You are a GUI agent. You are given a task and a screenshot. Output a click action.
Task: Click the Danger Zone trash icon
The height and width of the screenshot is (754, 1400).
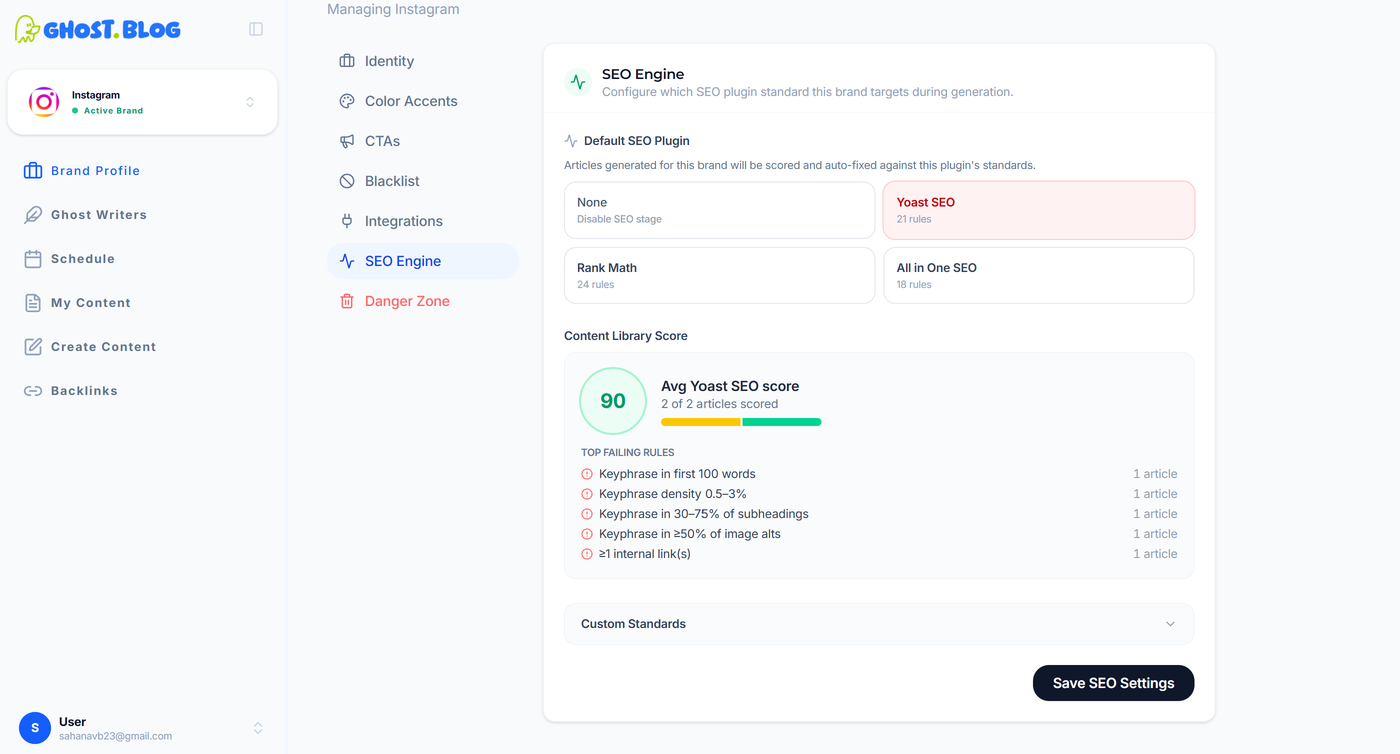click(x=347, y=301)
